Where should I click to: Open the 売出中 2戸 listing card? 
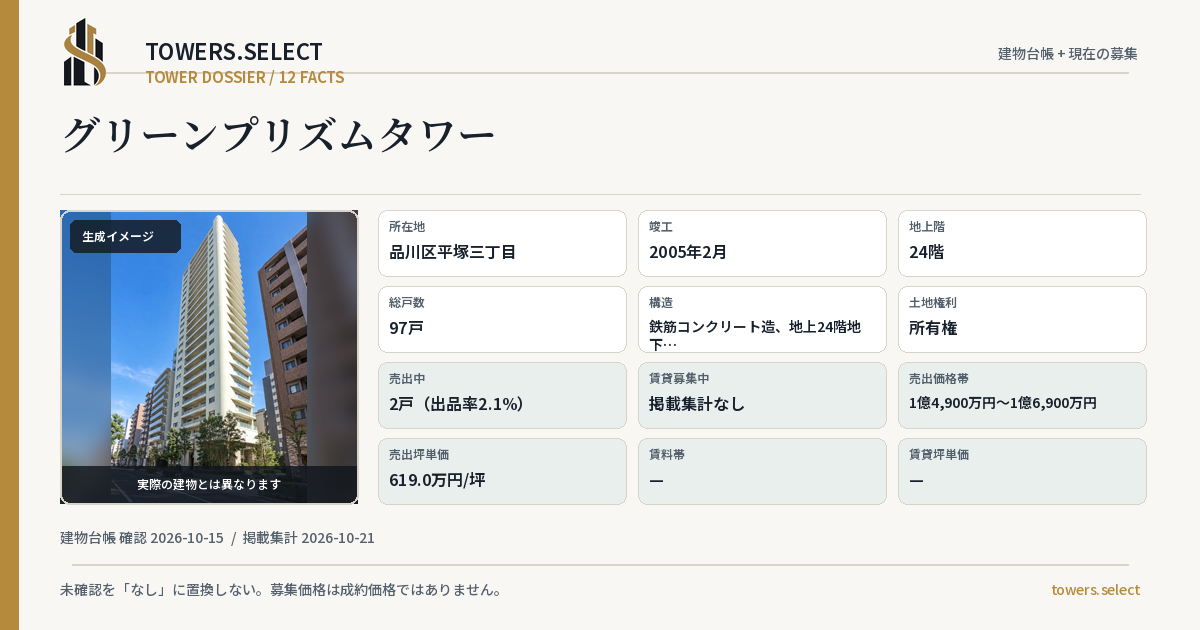click(502, 395)
